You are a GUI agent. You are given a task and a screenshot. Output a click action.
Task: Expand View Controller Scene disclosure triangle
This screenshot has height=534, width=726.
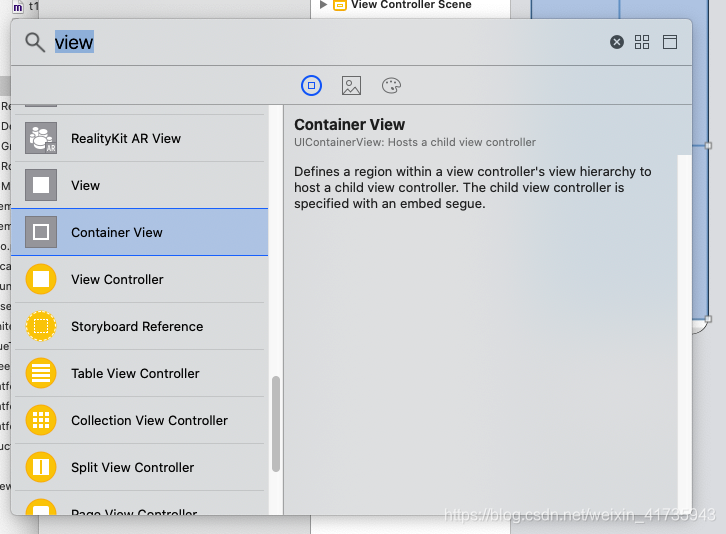click(323, 5)
